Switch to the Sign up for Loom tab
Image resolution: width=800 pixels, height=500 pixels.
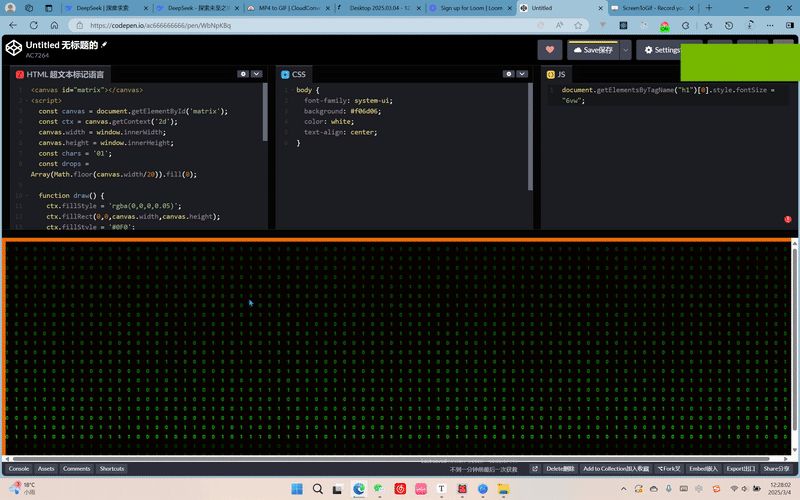pyautogui.click(x=468, y=7)
